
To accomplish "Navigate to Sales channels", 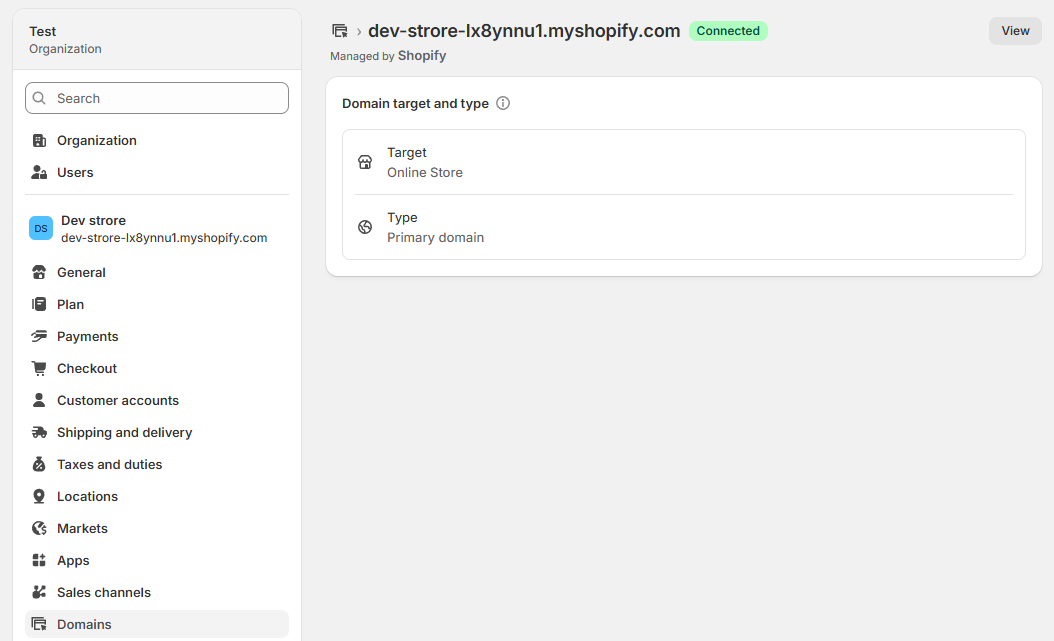I will click(x=157, y=593).
